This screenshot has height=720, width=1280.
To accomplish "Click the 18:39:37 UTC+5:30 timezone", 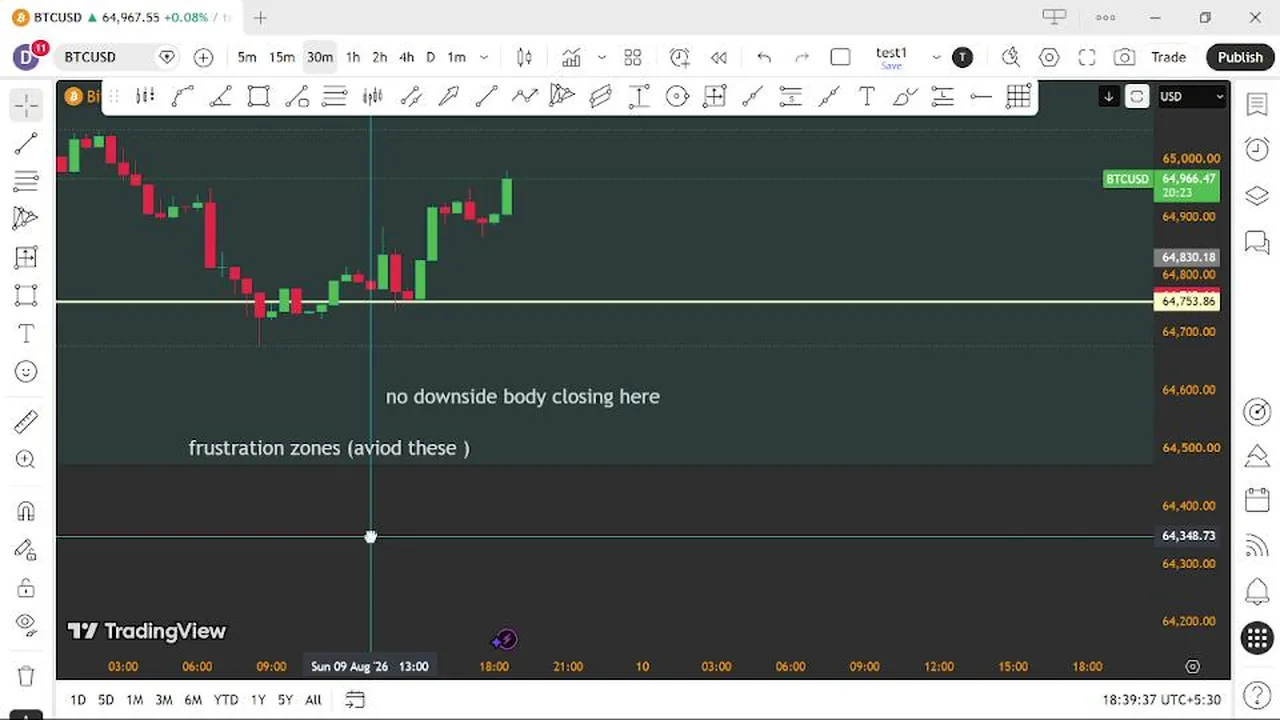I will (x=1160, y=700).
